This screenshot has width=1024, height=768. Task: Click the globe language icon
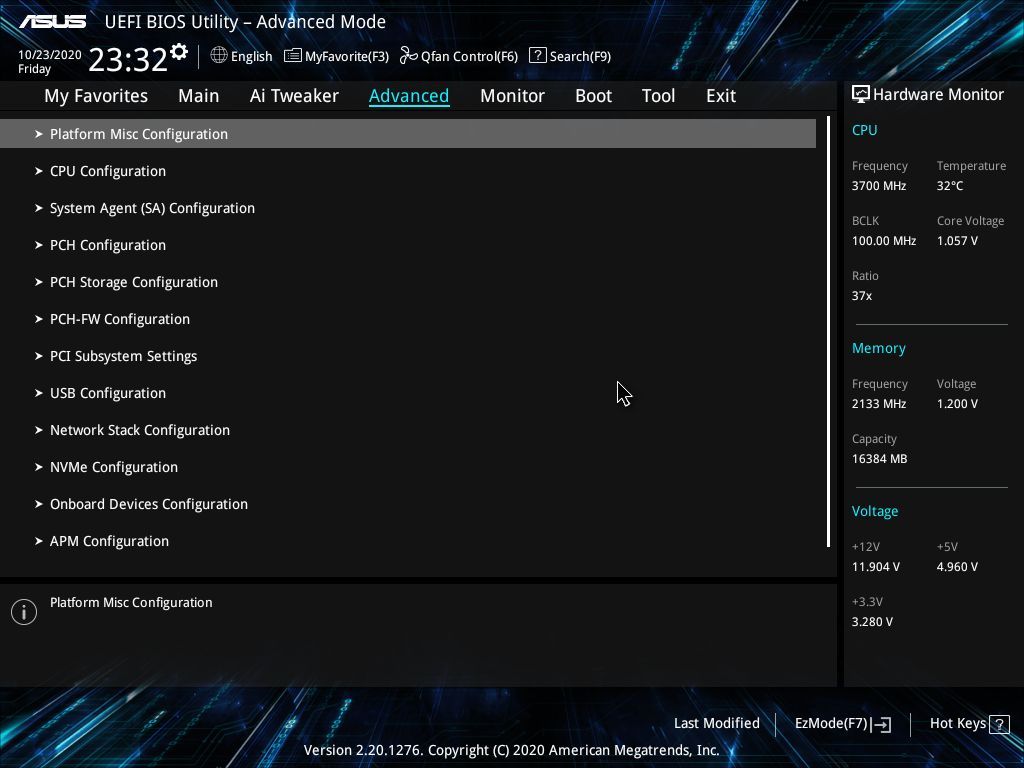(219, 55)
